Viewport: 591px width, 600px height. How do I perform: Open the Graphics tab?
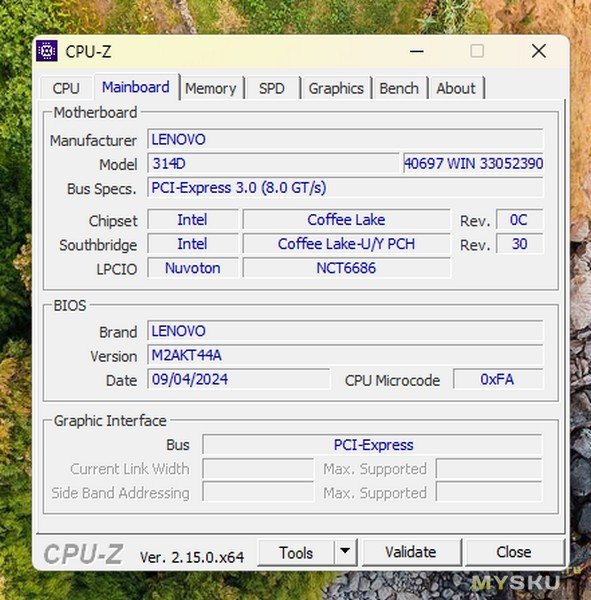click(336, 88)
